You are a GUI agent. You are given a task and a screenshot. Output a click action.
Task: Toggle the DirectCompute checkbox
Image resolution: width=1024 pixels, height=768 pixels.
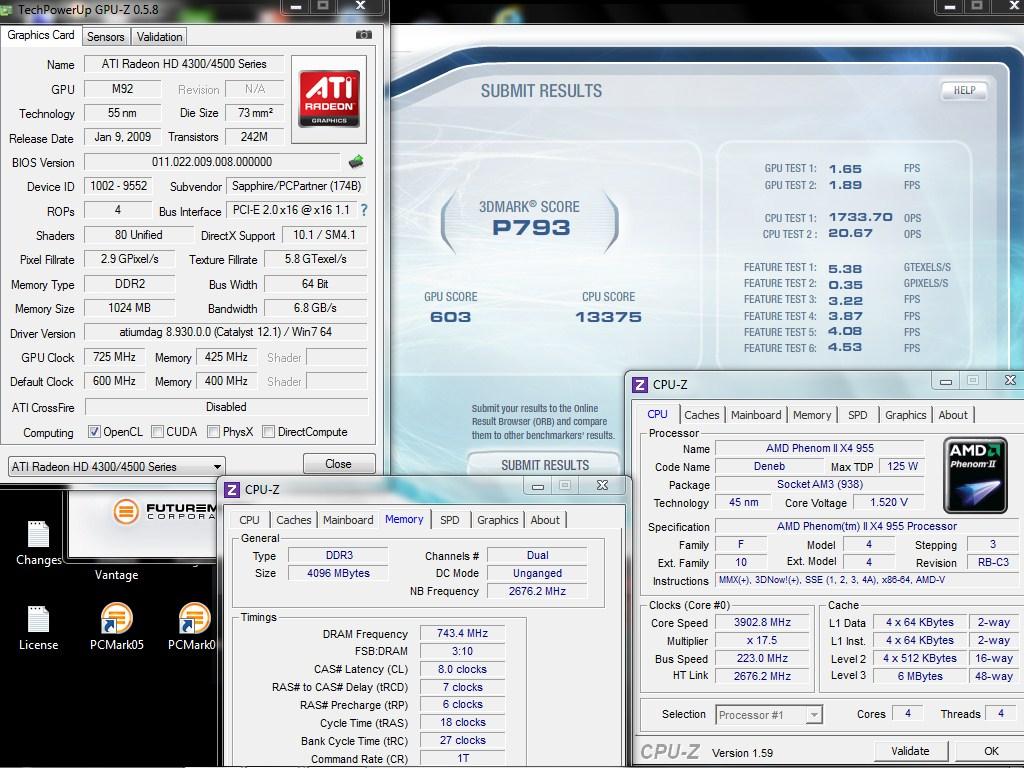[268, 432]
